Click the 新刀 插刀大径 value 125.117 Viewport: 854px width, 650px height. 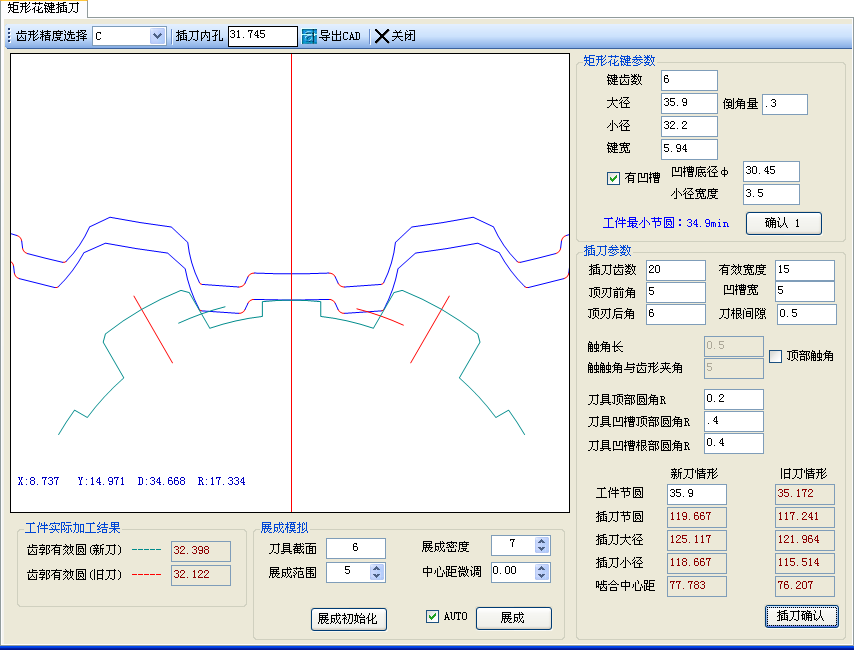click(697, 540)
